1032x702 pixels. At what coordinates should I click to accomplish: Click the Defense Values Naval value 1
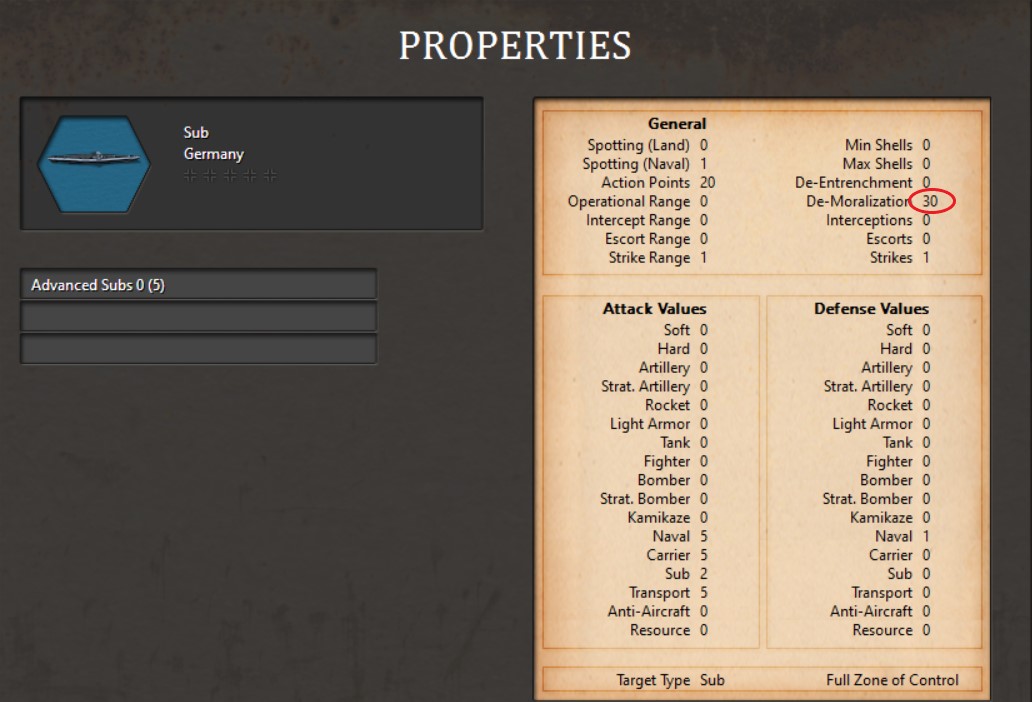(926, 536)
